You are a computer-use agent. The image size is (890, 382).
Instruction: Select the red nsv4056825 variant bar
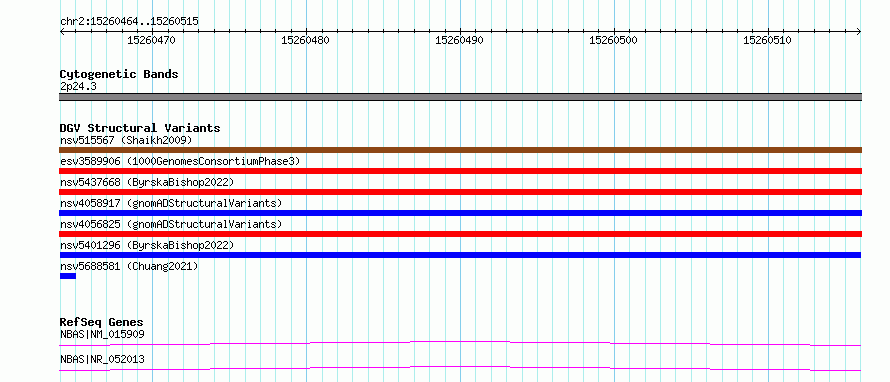460,234
